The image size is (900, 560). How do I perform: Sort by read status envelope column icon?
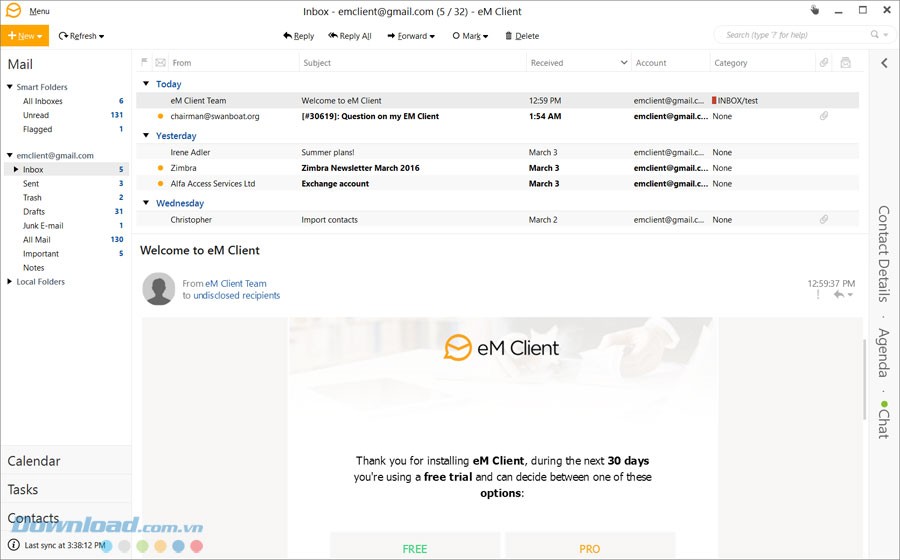coord(160,62)
